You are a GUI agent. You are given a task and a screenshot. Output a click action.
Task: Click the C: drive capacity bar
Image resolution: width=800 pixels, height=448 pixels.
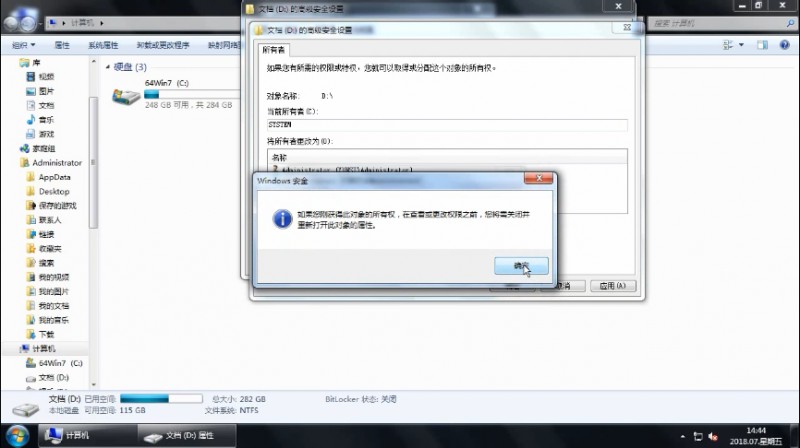(192, 94)
